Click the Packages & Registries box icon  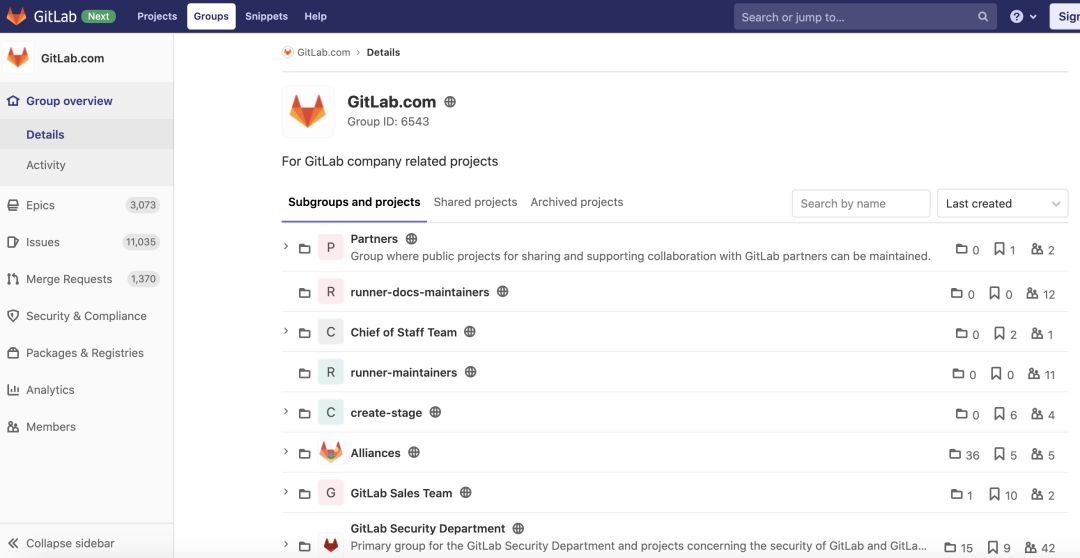coord(12,353)
